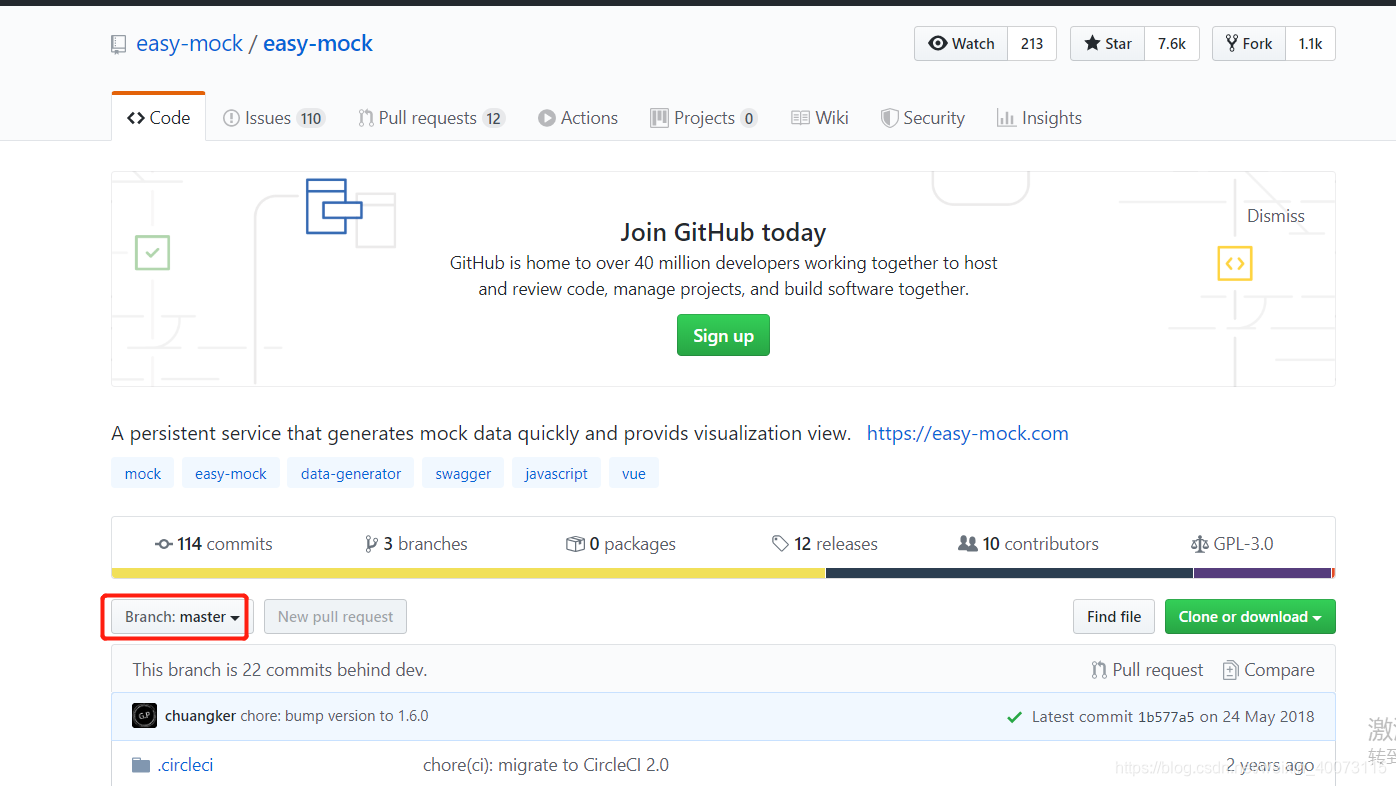This screenshot has width=1396, height=786.
Task: View the 10 contributors link
Action: click(1028, 544)
